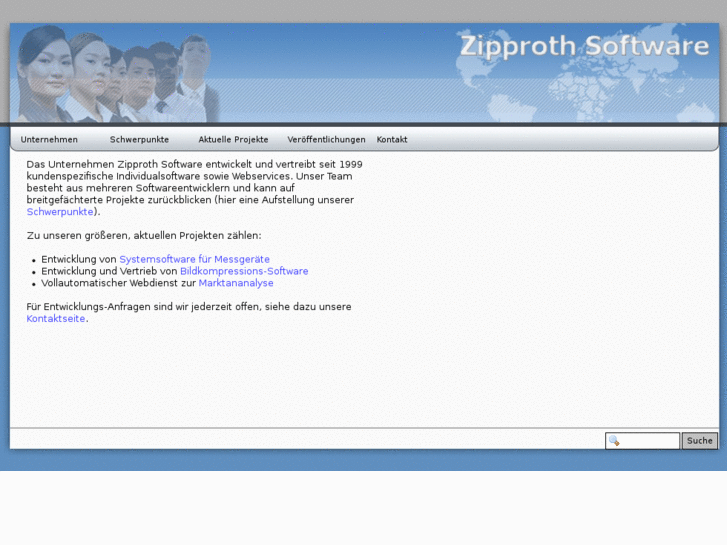Open the Bildkompressions-Software link
The image size is (727, 545).
pos(244,271)
